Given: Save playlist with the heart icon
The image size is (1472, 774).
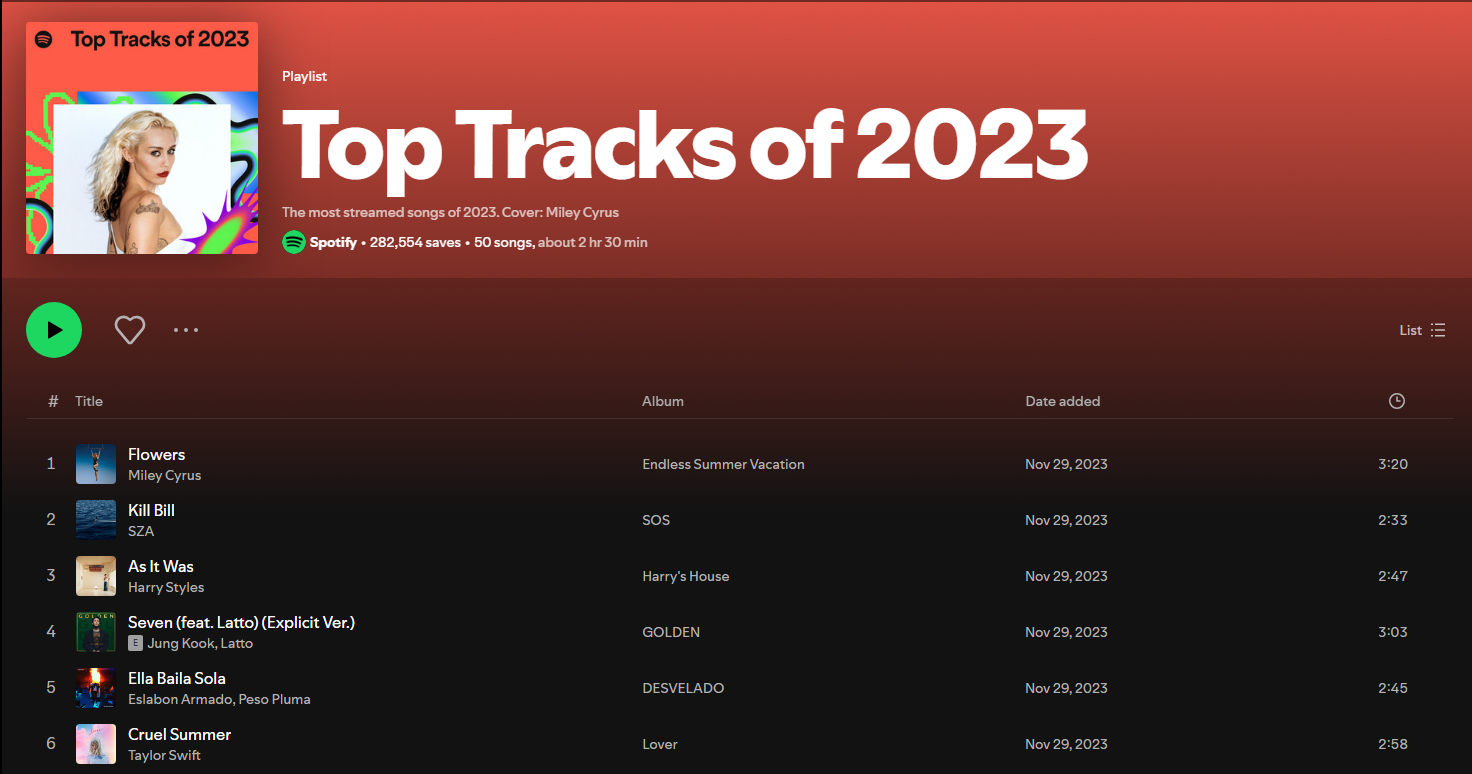Looking at the screenshot, I should coord(130,330).
